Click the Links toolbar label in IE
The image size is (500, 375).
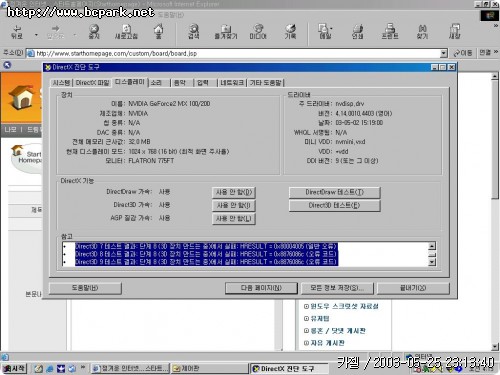[485, 52]
